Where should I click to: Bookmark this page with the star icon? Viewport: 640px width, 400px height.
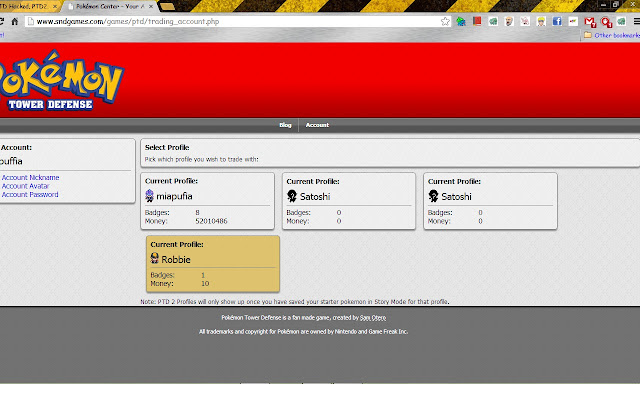click(445, 21)
